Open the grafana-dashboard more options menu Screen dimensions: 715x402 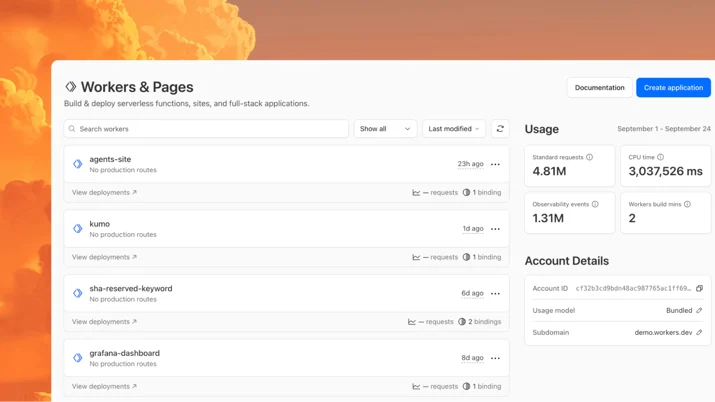point(495,358)
